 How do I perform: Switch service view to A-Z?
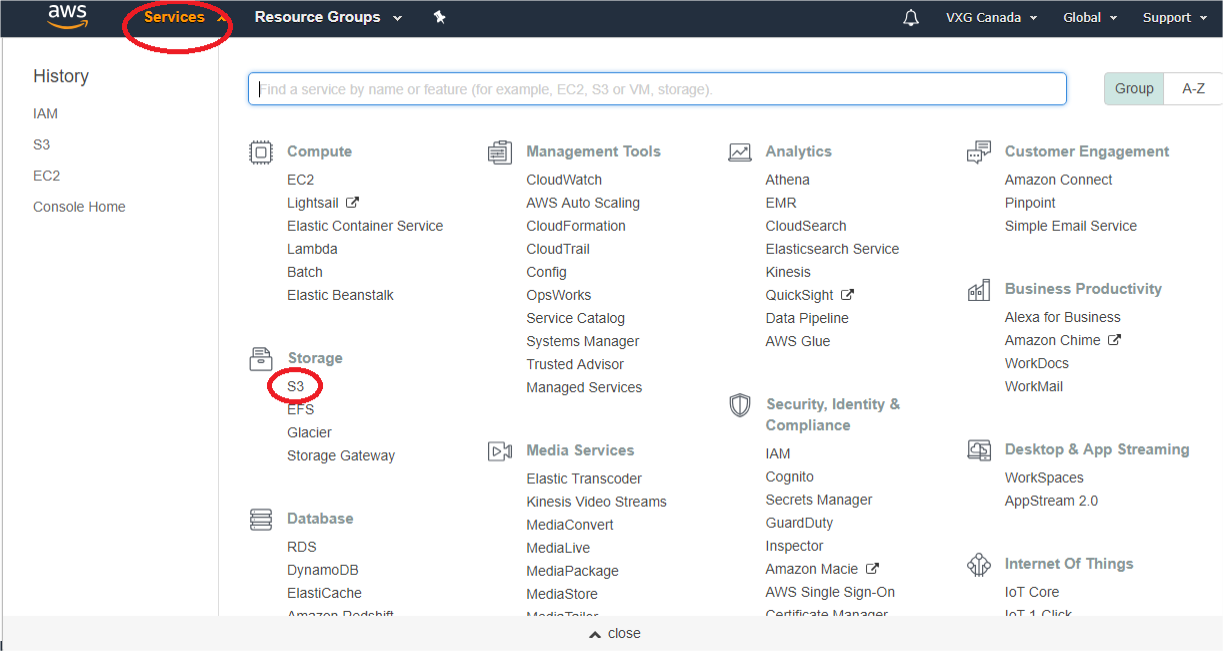pos(1193,88)
